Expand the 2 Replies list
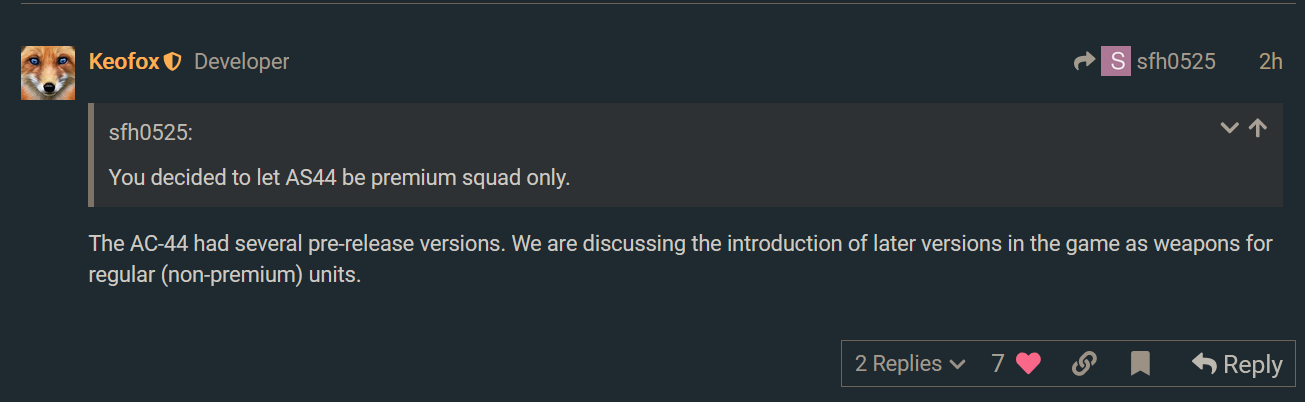Image resolution: width=1305 pixels, height=402 pixels. click(910, 364)
